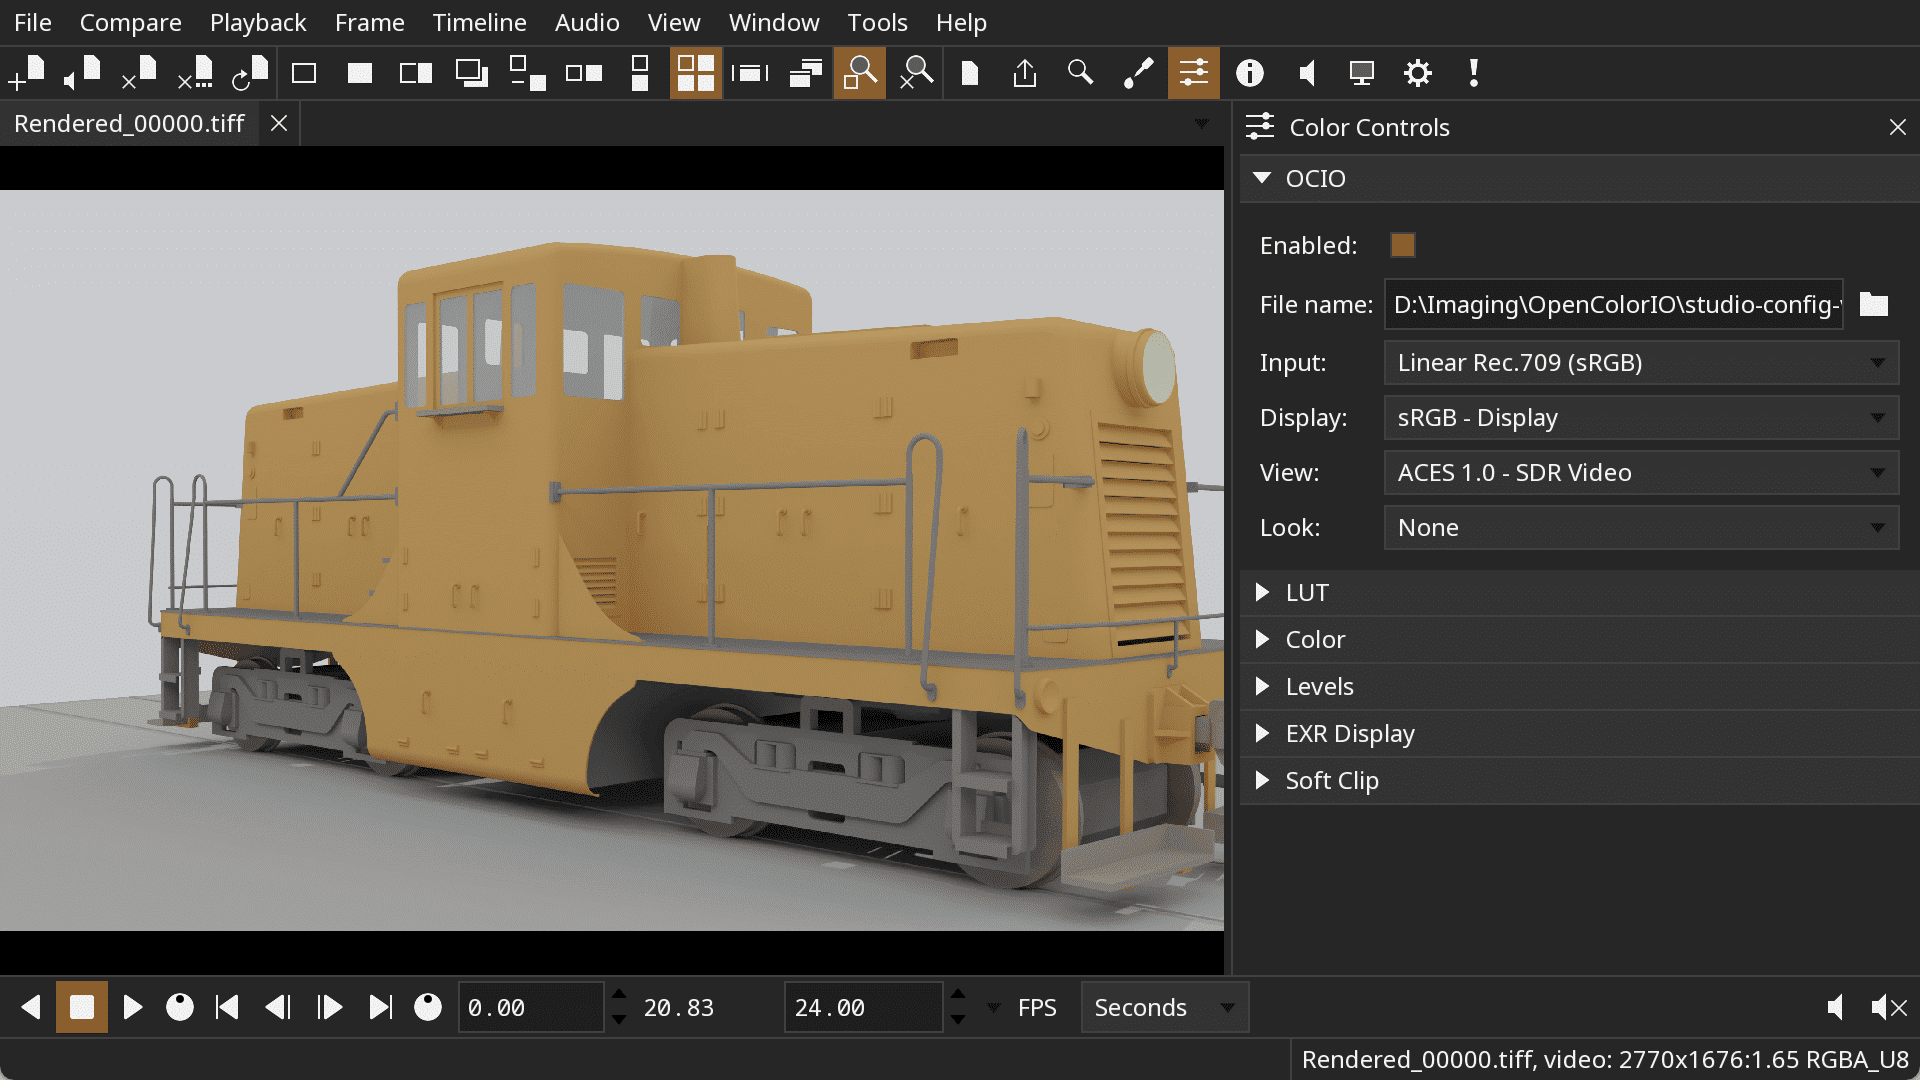Show media information with the Info icon
Image resolution: width=1920 pixels, height=1080 pixels.
[x=1250, y=72]
